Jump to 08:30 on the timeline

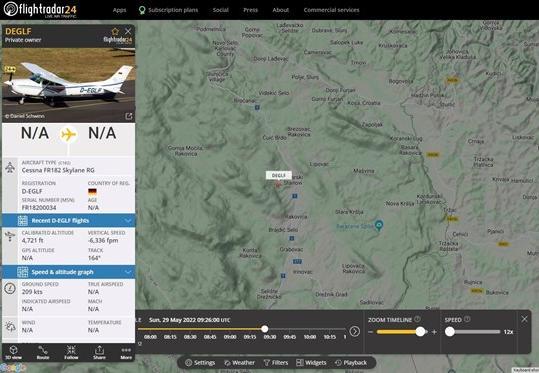(x=190, y=337)
